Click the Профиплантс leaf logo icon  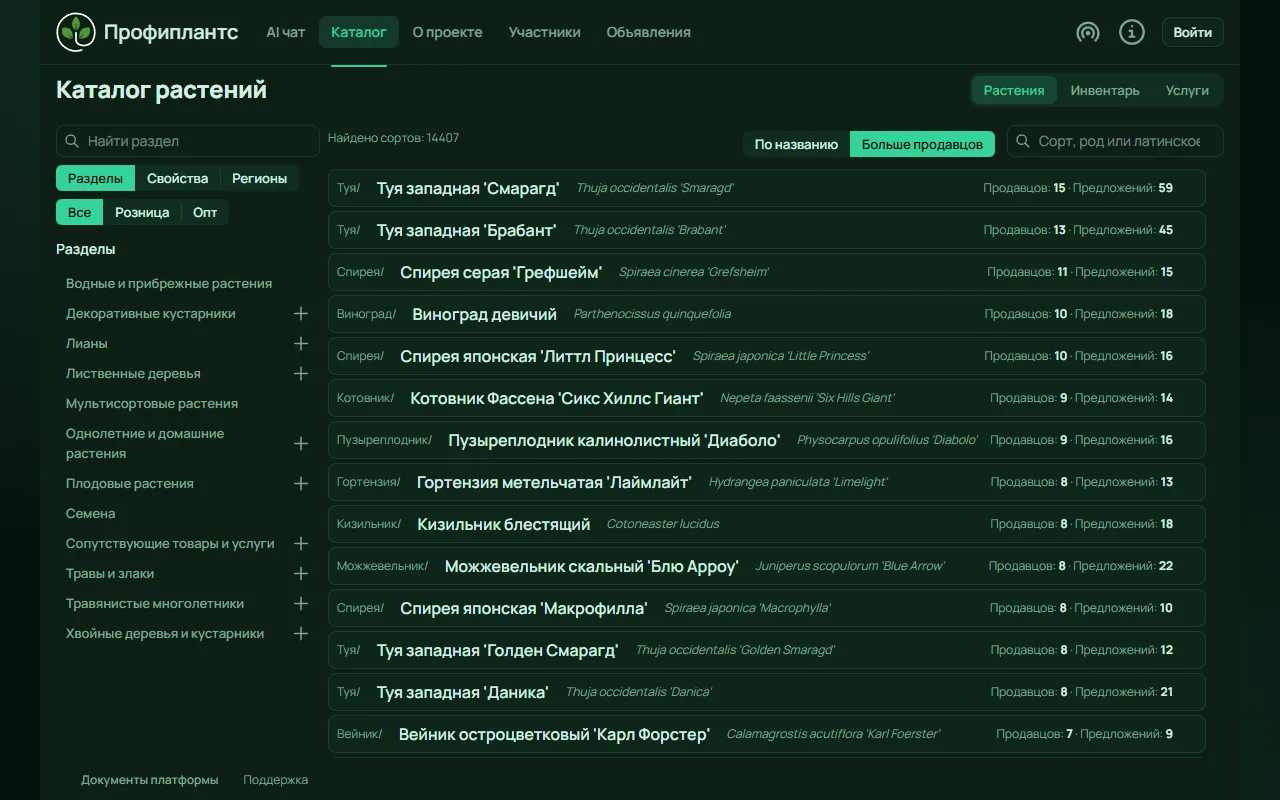click(76, 32)
